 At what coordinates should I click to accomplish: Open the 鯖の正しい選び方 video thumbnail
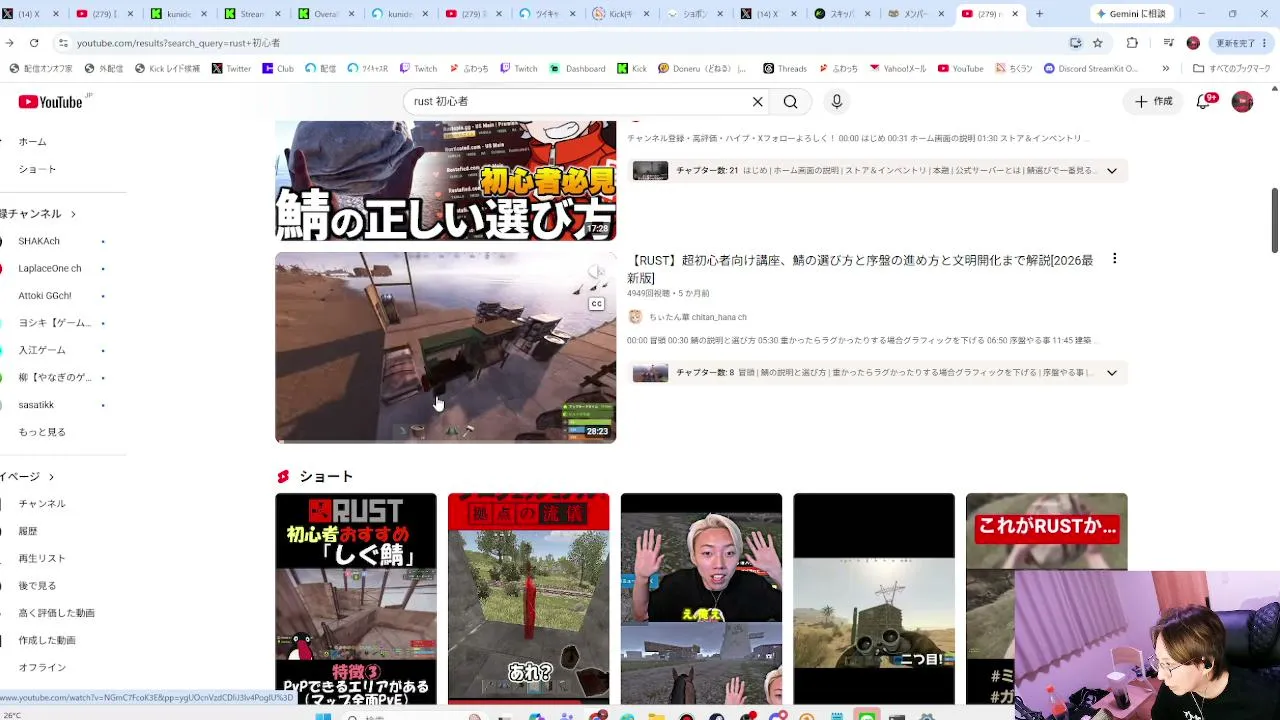(x=446, y=181)
